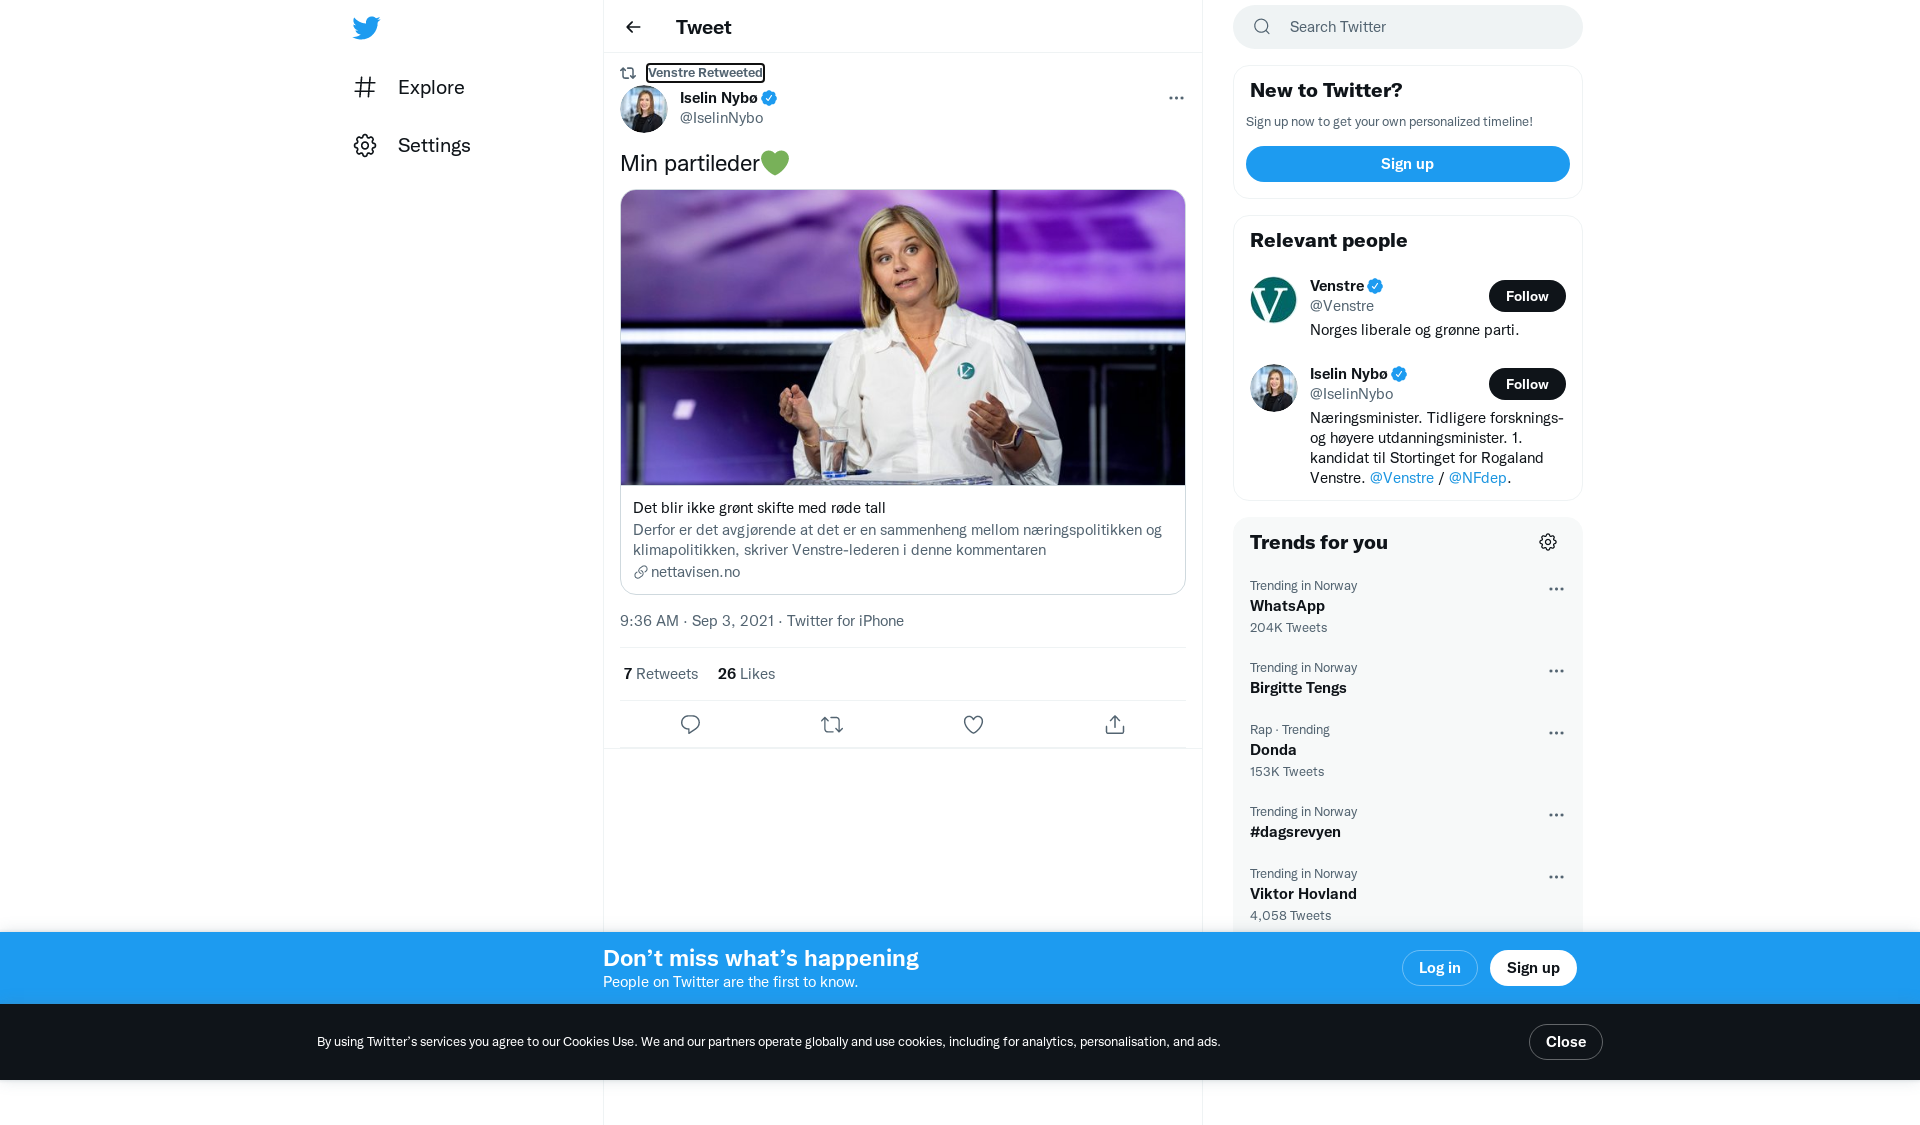The image size is (1920, 1125).
Task: View the 26 Likes list
Action: pyautogui.click(x=746, y=674)
